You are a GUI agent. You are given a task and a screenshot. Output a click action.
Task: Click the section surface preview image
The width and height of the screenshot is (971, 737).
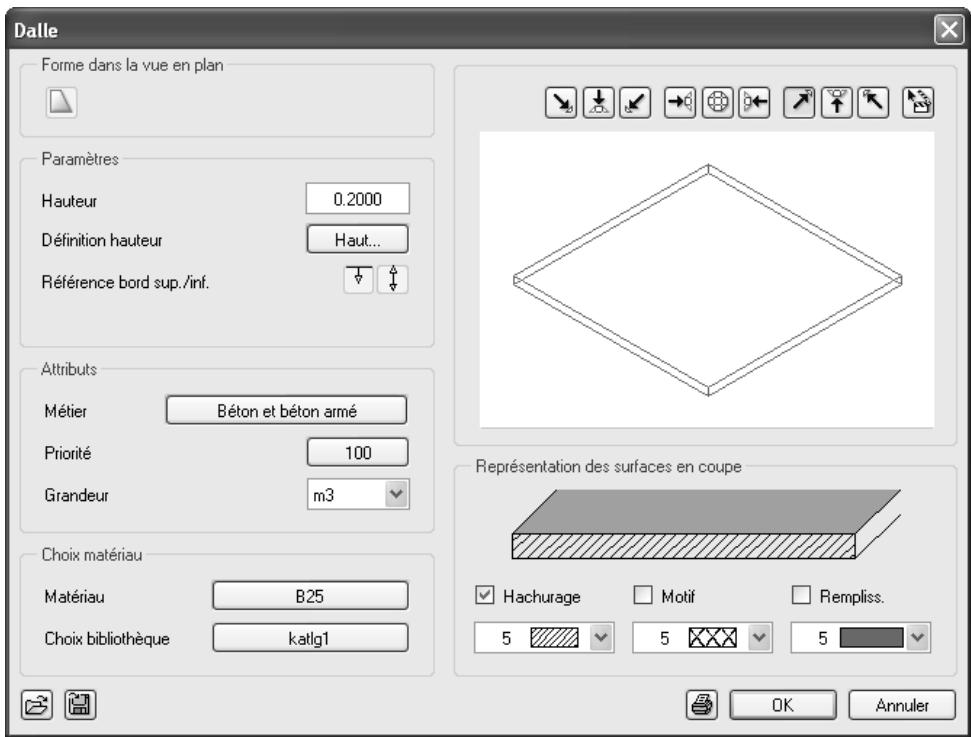[706, 524]
